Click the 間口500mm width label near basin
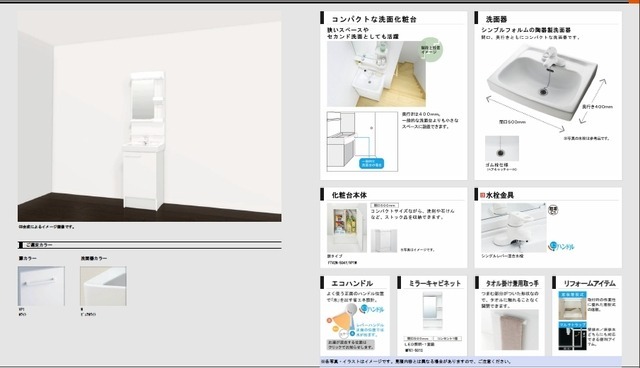 coord(512,122)
